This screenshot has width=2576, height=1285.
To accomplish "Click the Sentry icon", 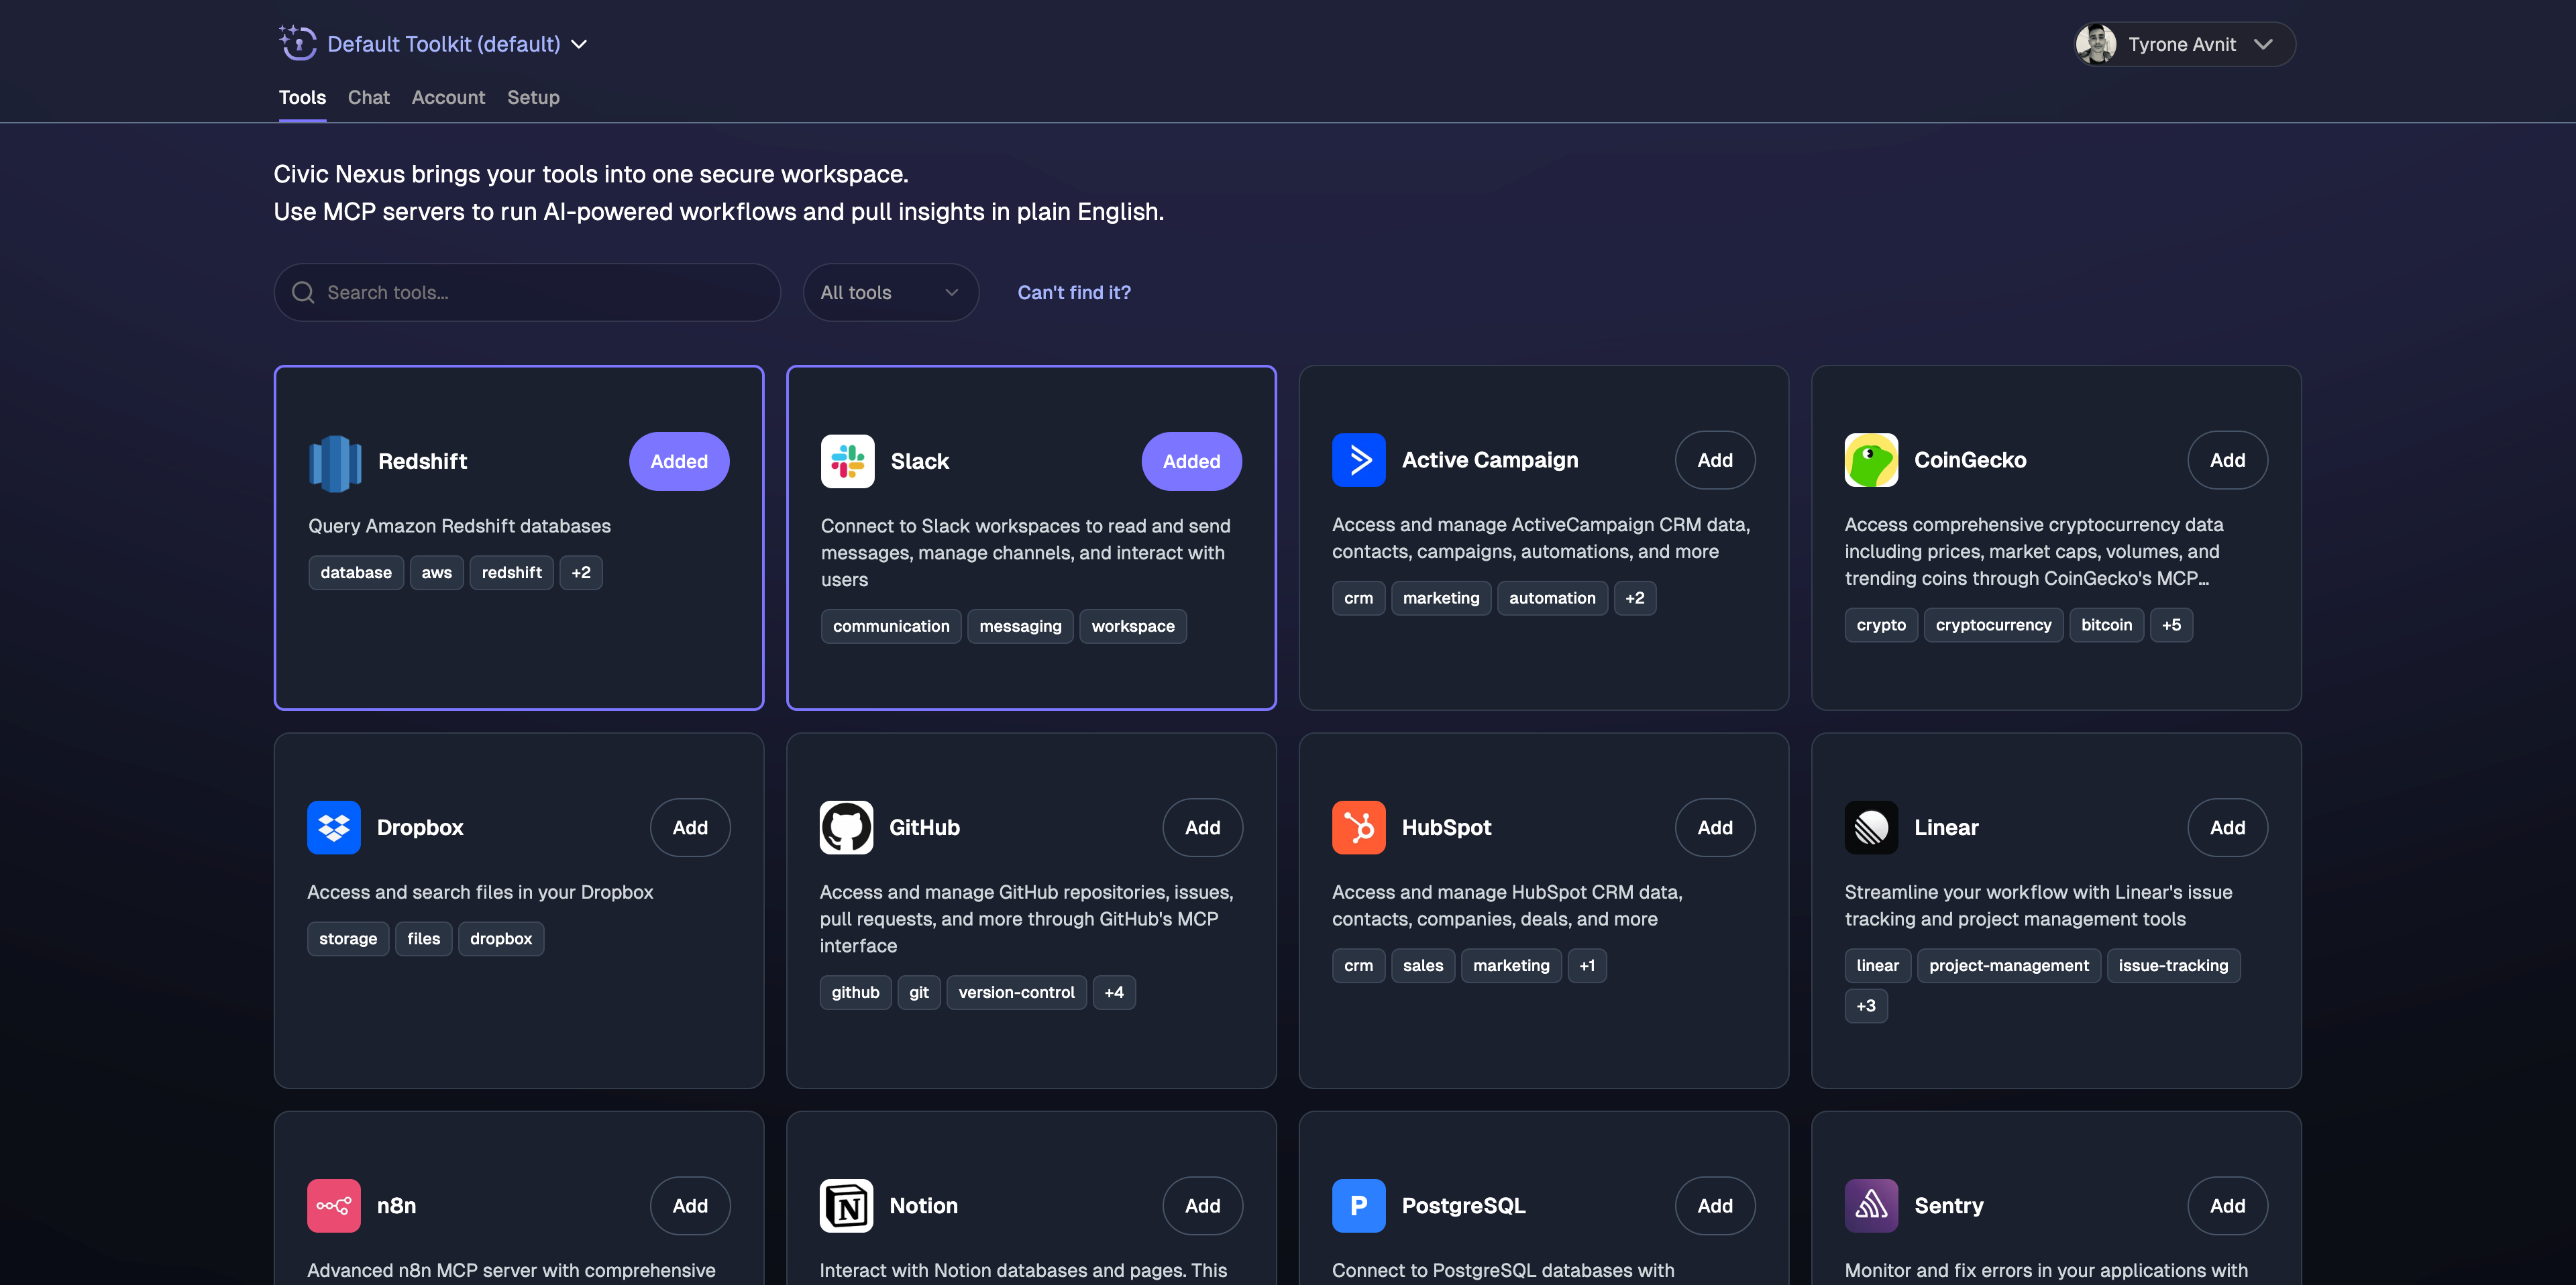I will (x=1870, y=1205).
